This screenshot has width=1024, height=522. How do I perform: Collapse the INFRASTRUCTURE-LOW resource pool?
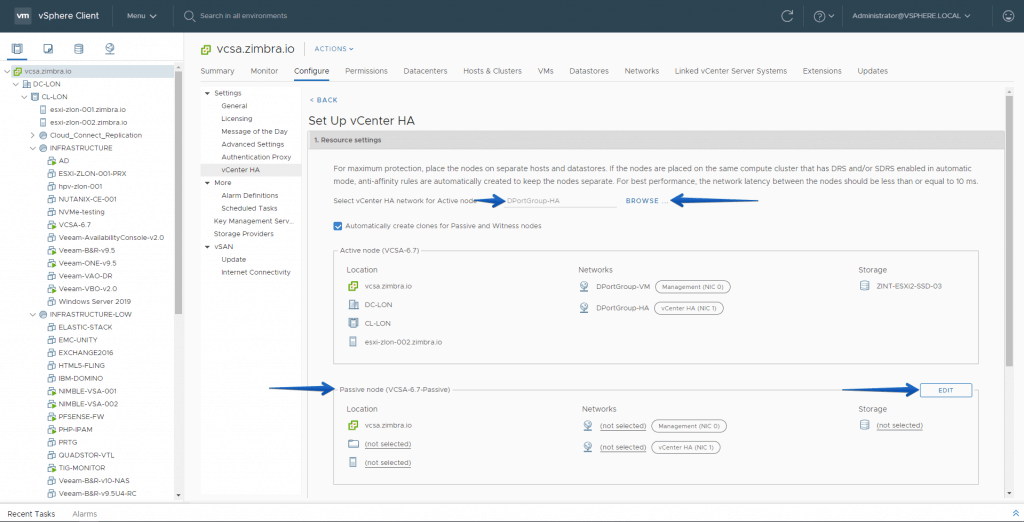click(x=33, y=314)
